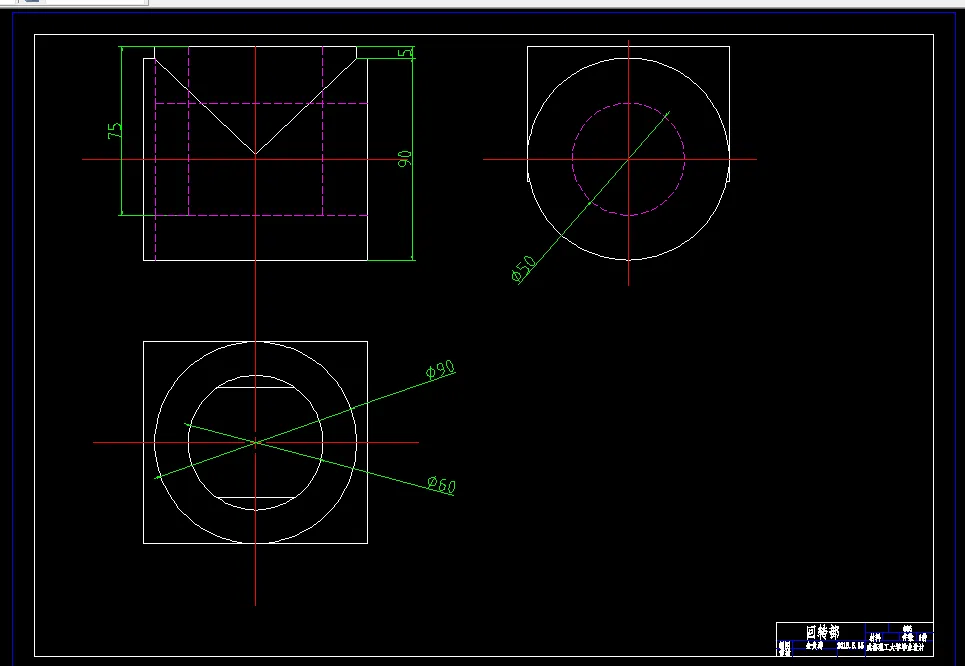Click the 材料 cell in title block
This screenshot has height=666, width=965.
[875, 638]
